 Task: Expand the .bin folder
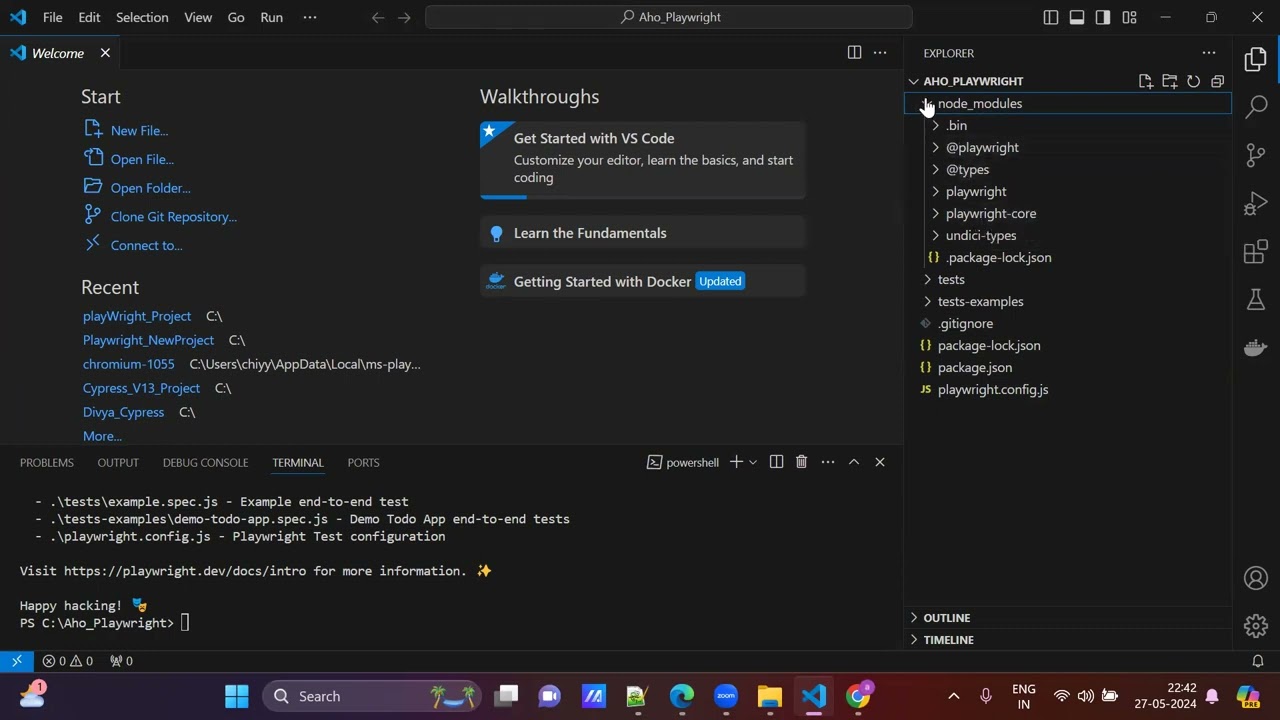point(1068,125)
